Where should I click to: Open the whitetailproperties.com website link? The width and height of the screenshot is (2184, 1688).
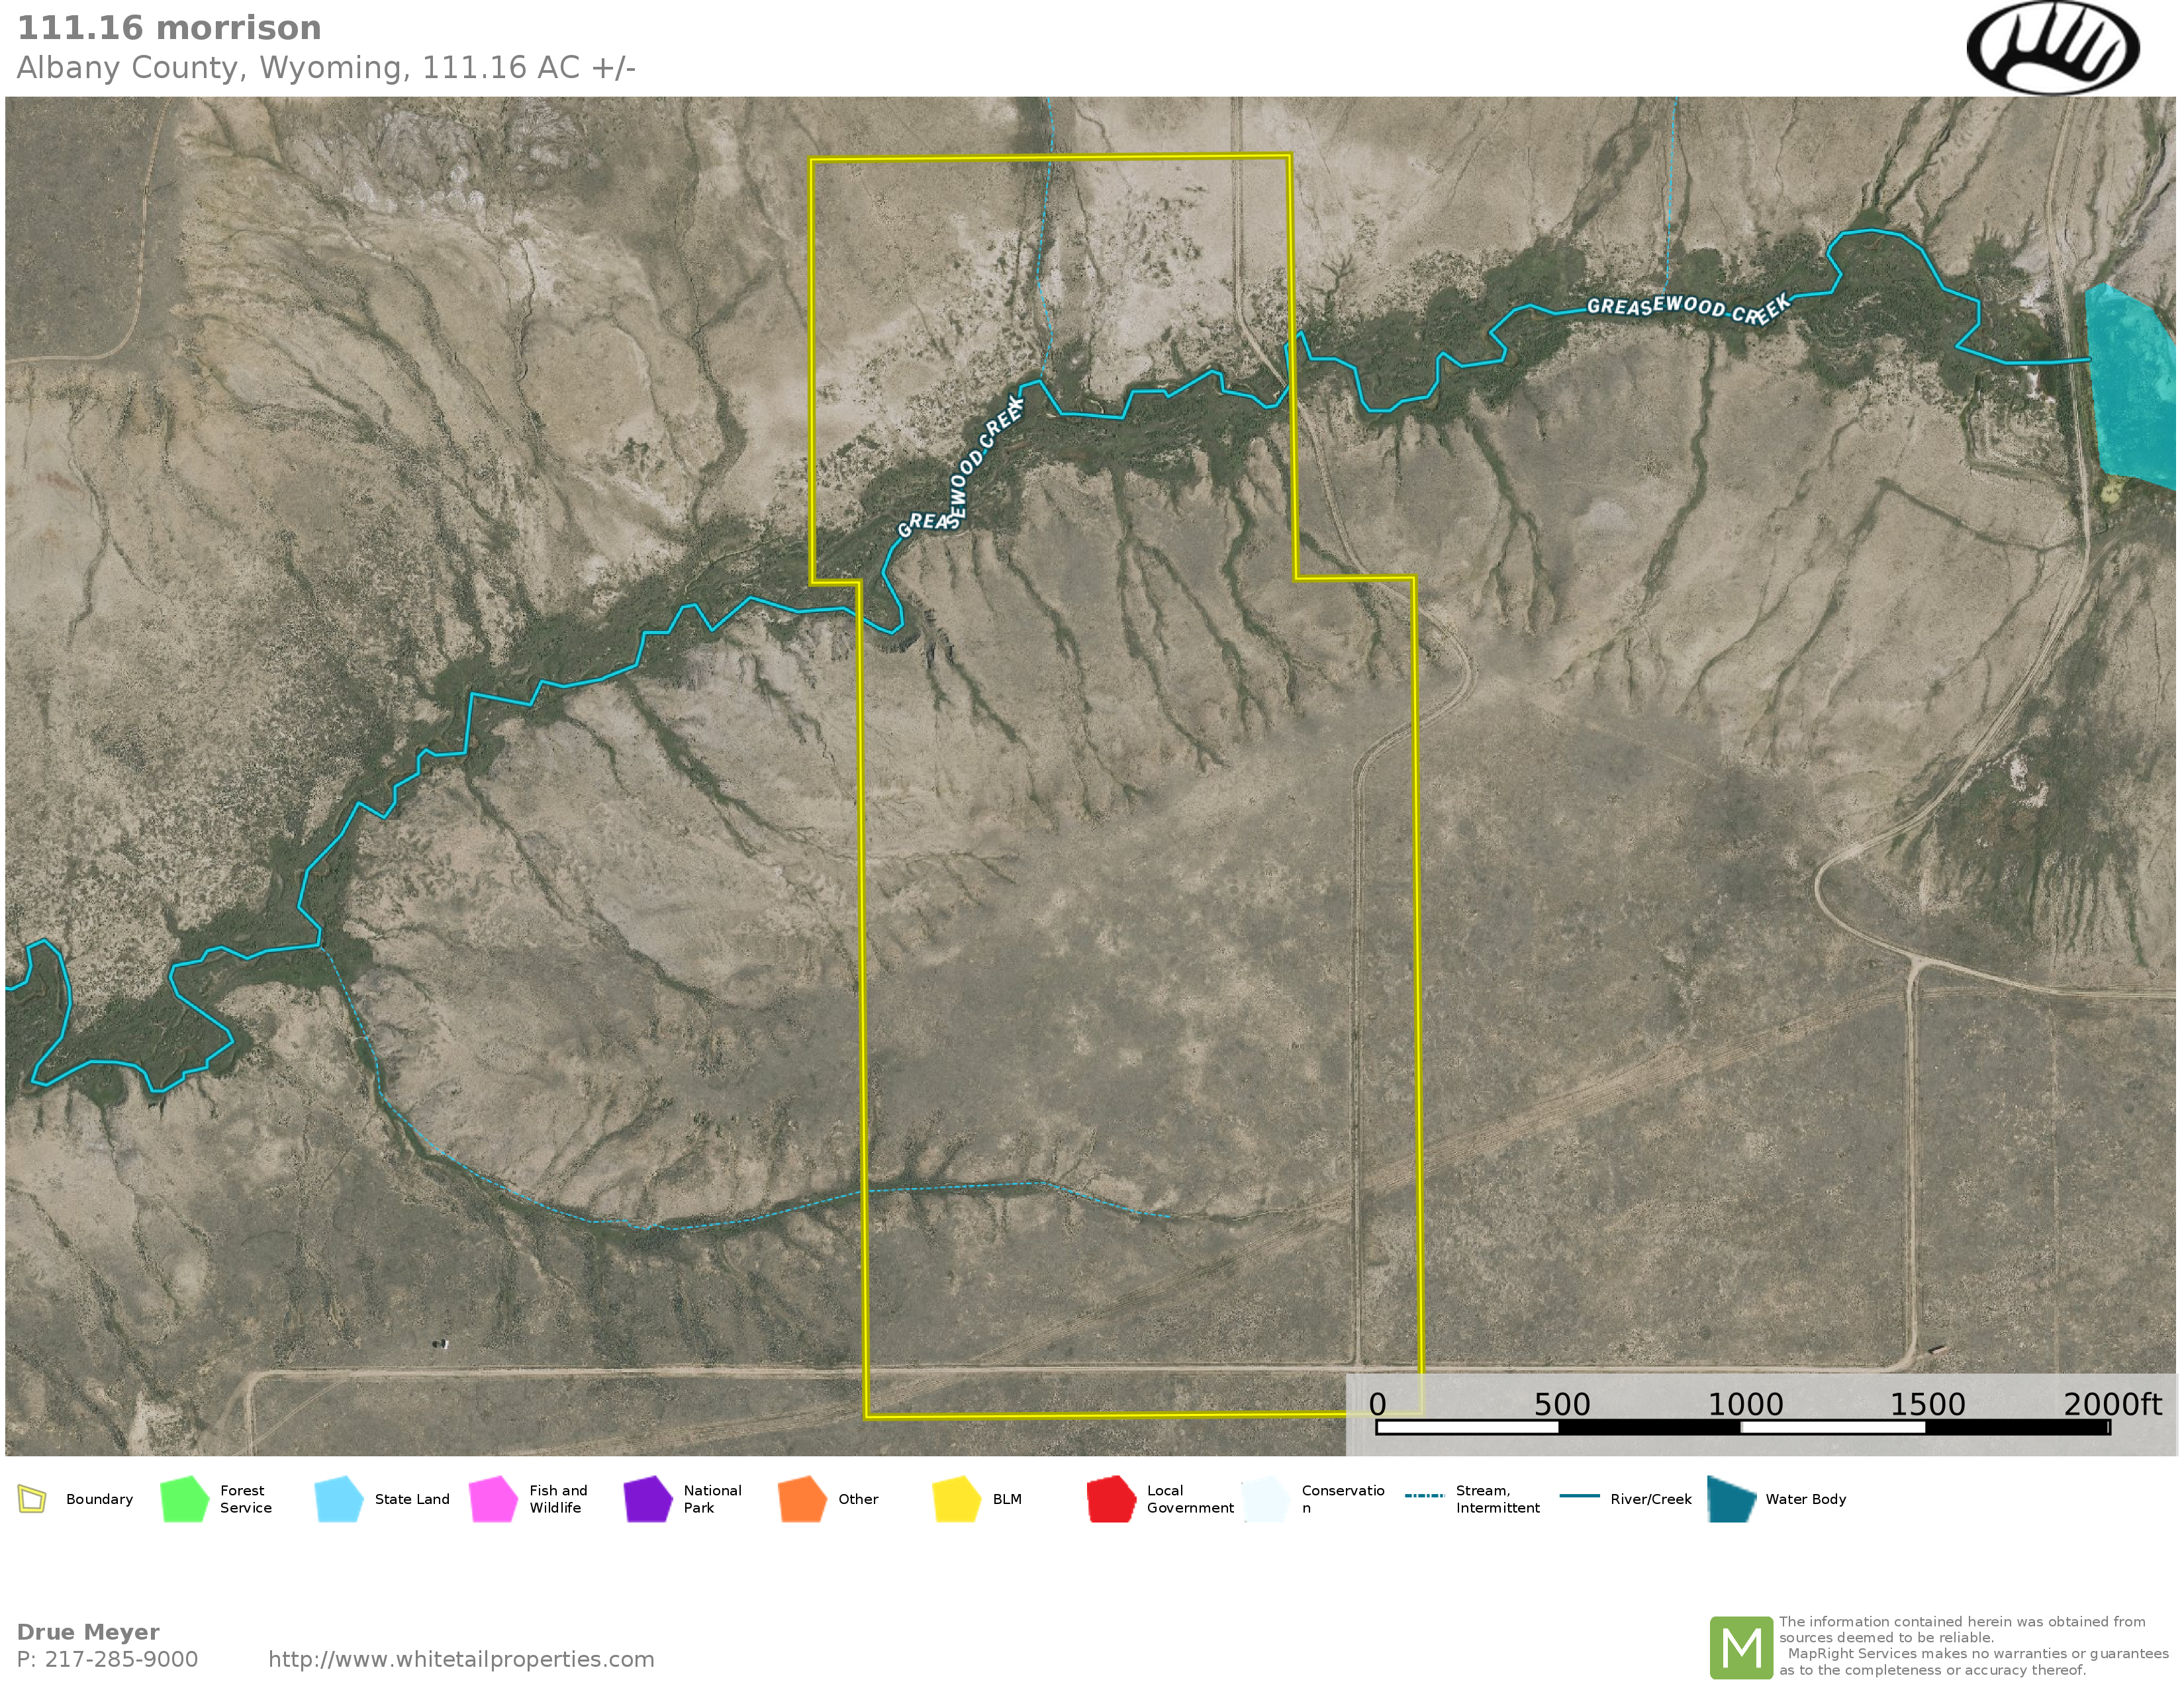pyautogui.click(x=461, y=1659)
